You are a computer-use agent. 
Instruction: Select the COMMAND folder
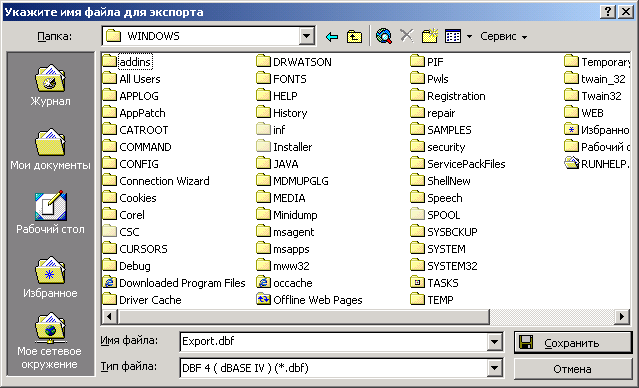pyautogui.click(x=137, y=147)
